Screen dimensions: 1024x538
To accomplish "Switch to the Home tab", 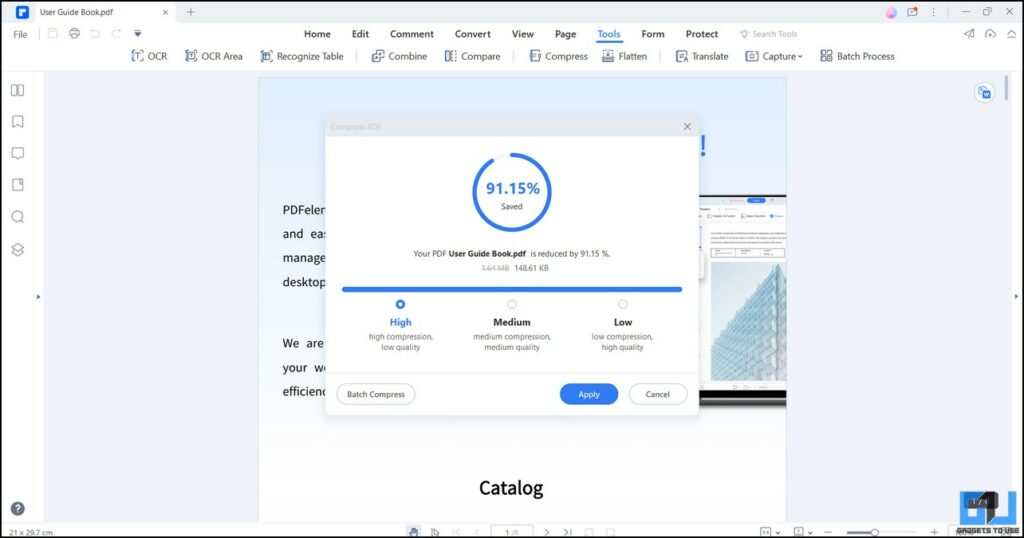I will coord(317,34).
